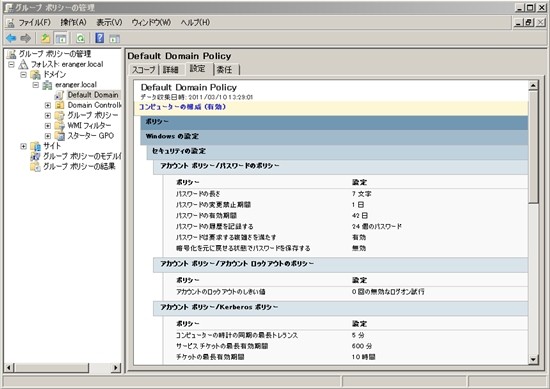550x389 pixels.
Task: Click the サービス チケットの最長有効期間 row
Action: pyautogui.click(x=346, y=346)
